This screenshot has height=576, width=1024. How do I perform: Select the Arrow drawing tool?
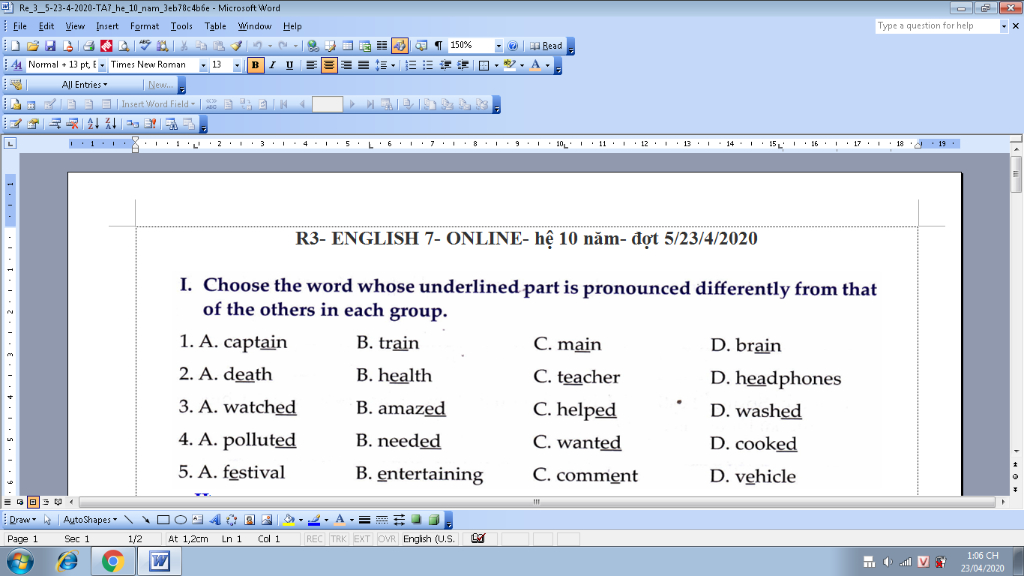click(146, 520)
